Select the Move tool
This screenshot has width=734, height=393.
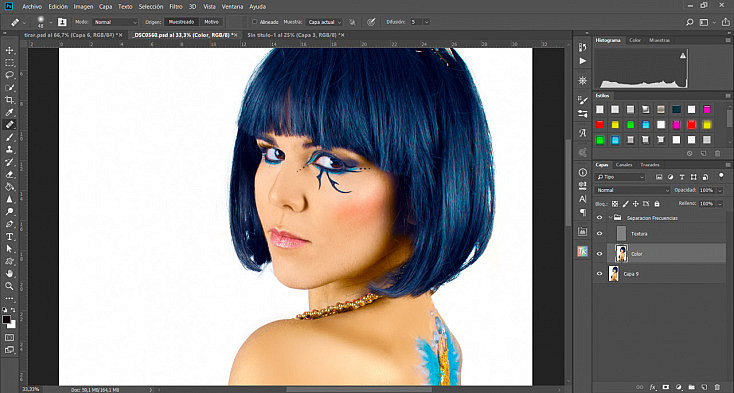click(x=9, y=50)
